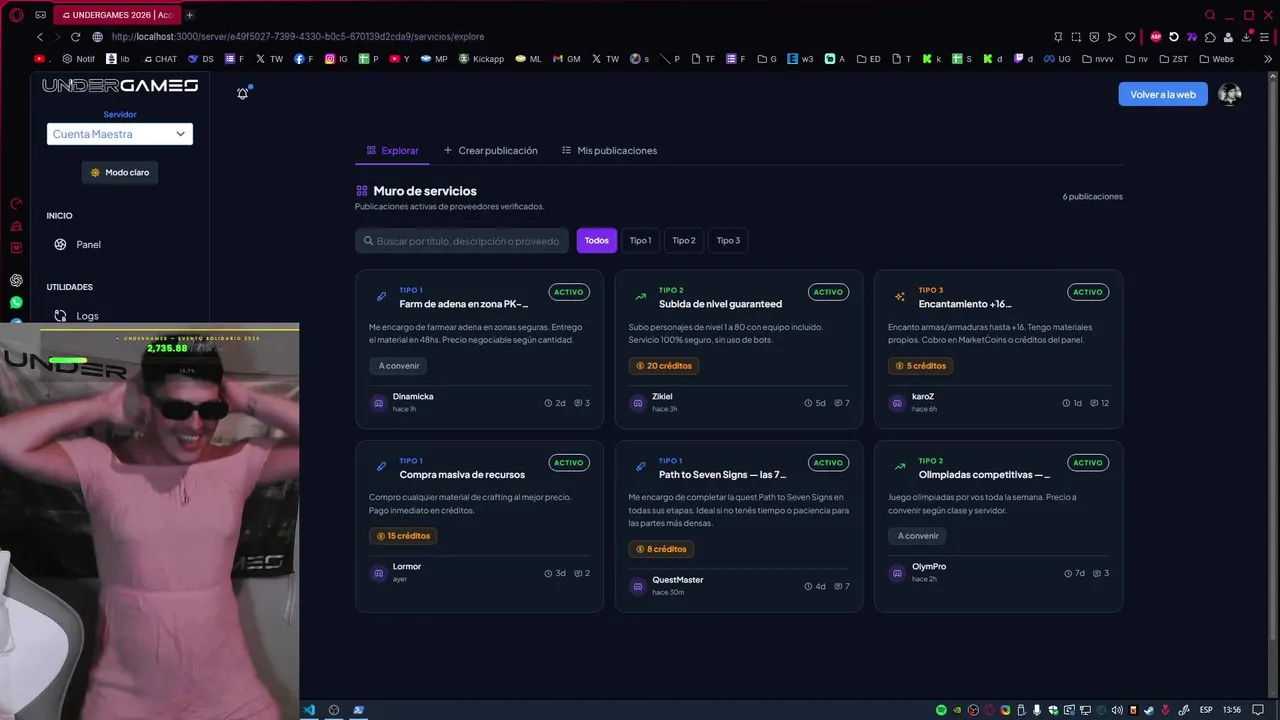The width and height of the screenshot is (1280, 720).
Task: Select the Tipo 3 filter
Action: (728, 241)
